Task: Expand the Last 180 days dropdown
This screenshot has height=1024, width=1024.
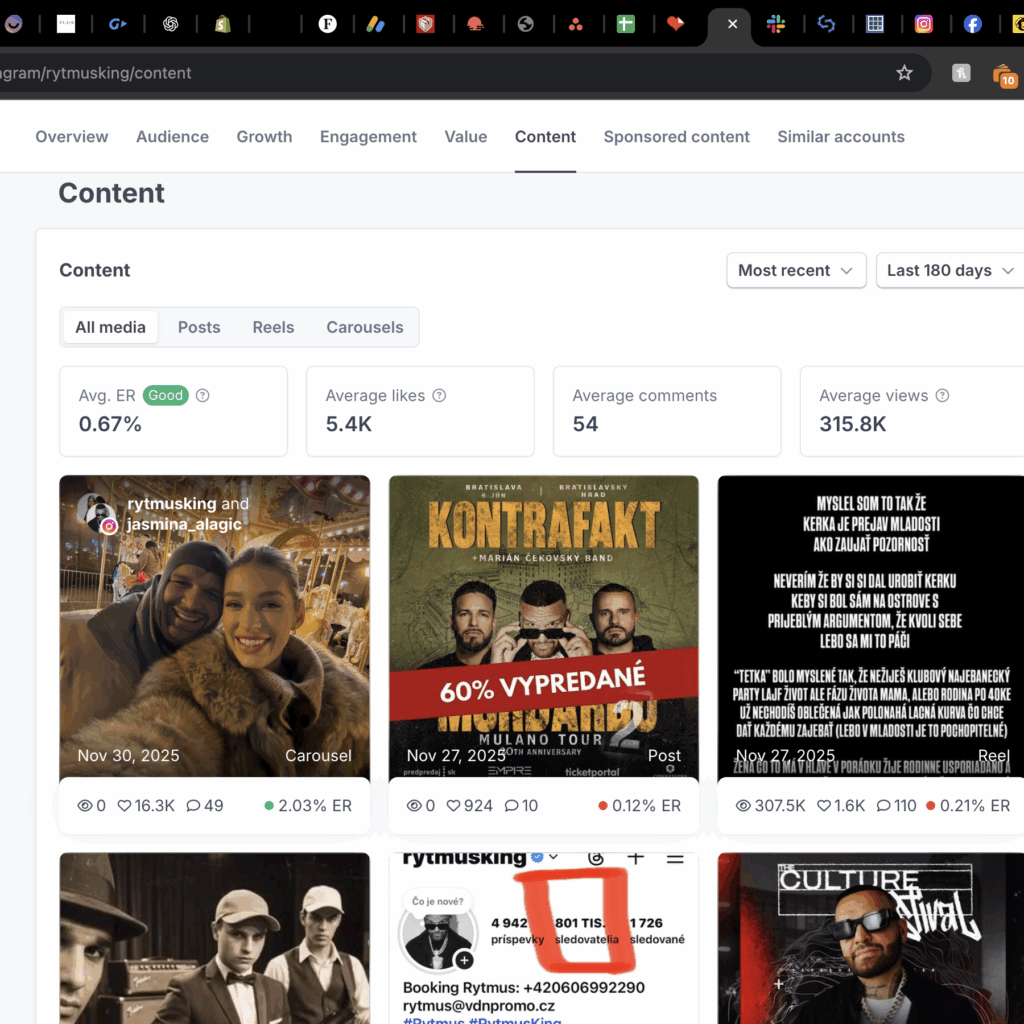Action: (950, 270)
